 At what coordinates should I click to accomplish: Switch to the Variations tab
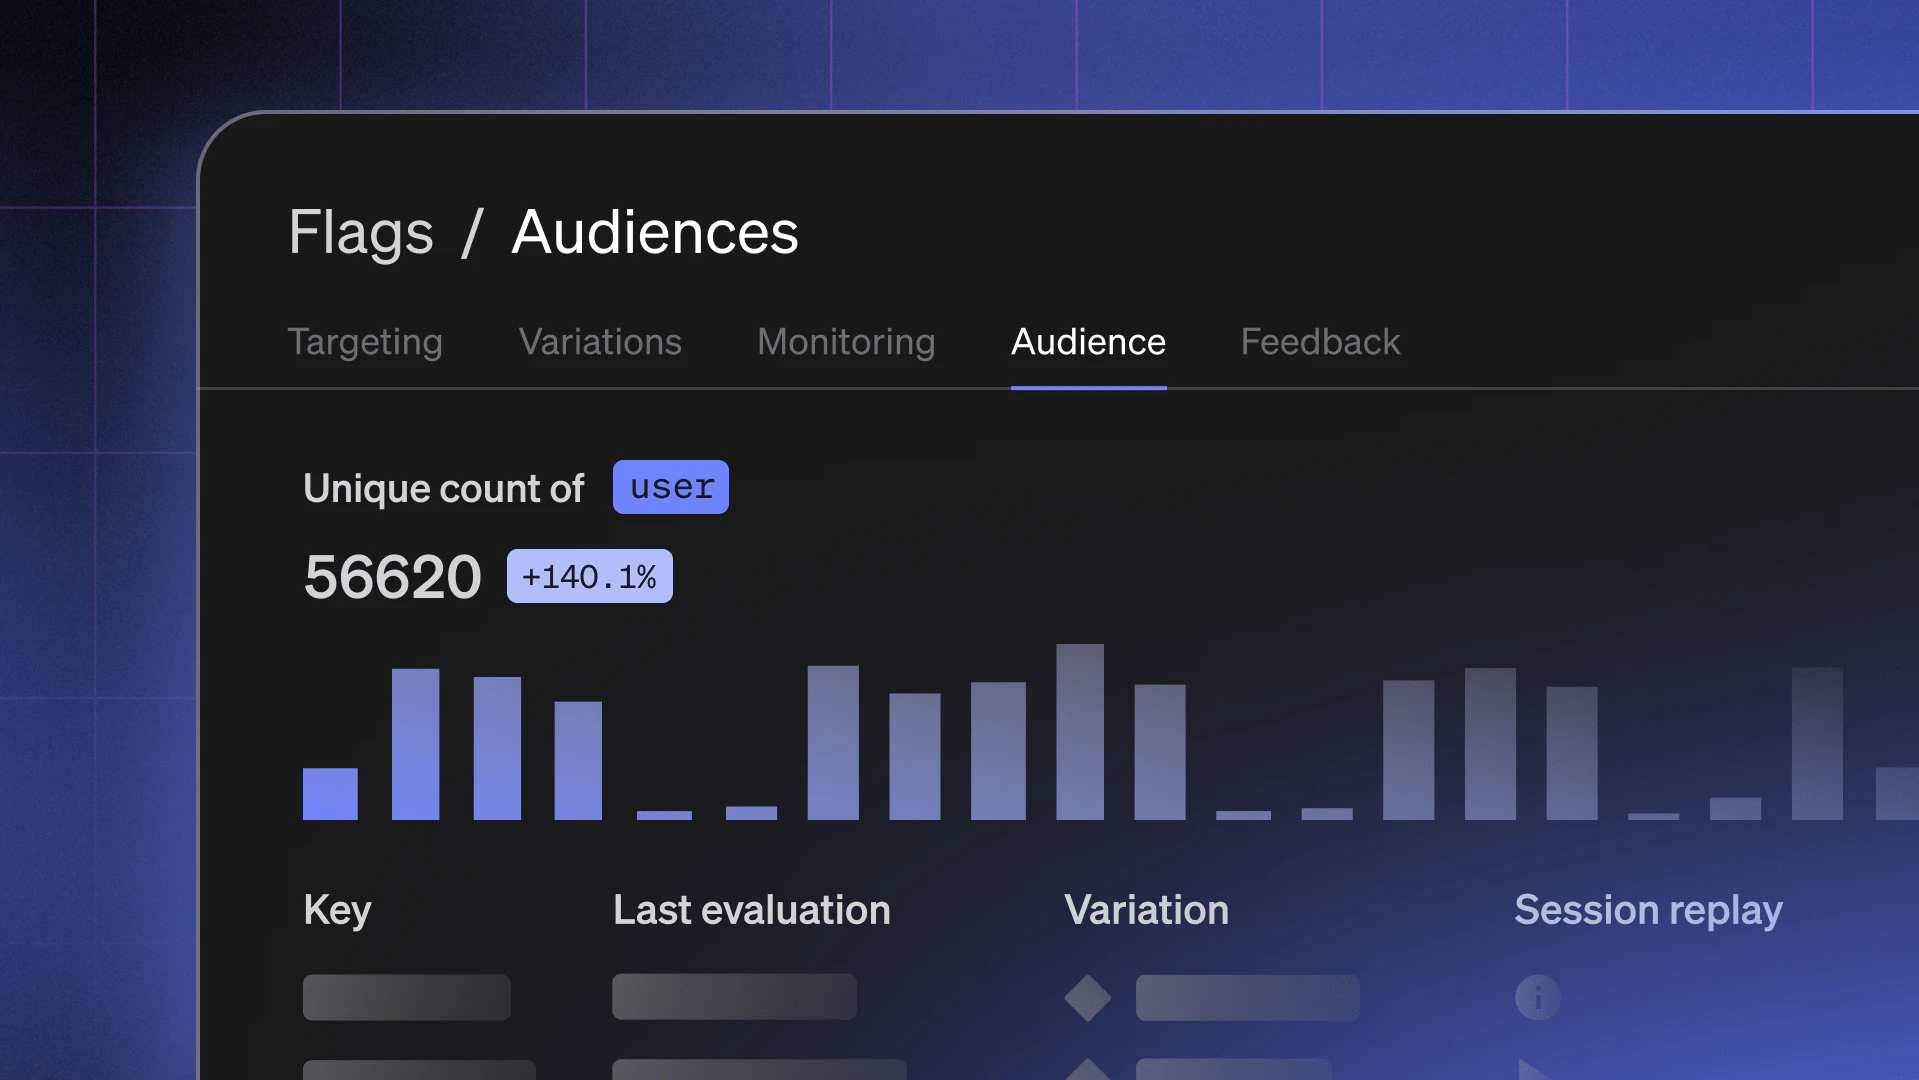pos(600,342)
